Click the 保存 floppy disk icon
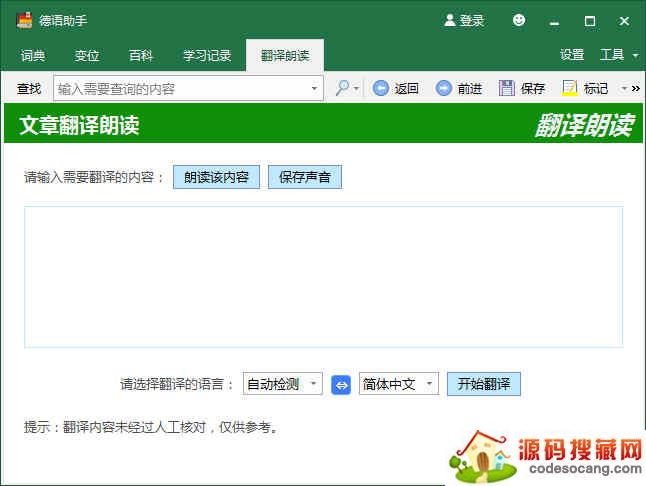This screenshot has height=486, width=646. click(507, 88)
